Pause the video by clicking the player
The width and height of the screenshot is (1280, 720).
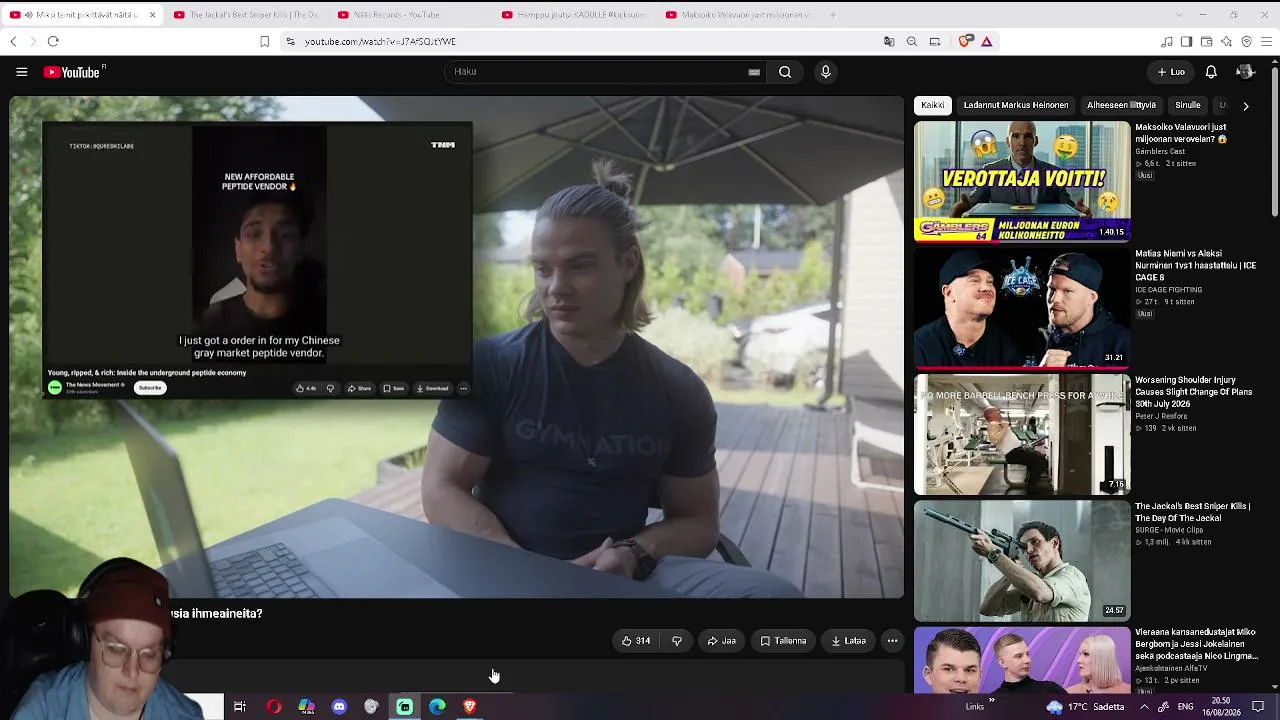(457, 347)
